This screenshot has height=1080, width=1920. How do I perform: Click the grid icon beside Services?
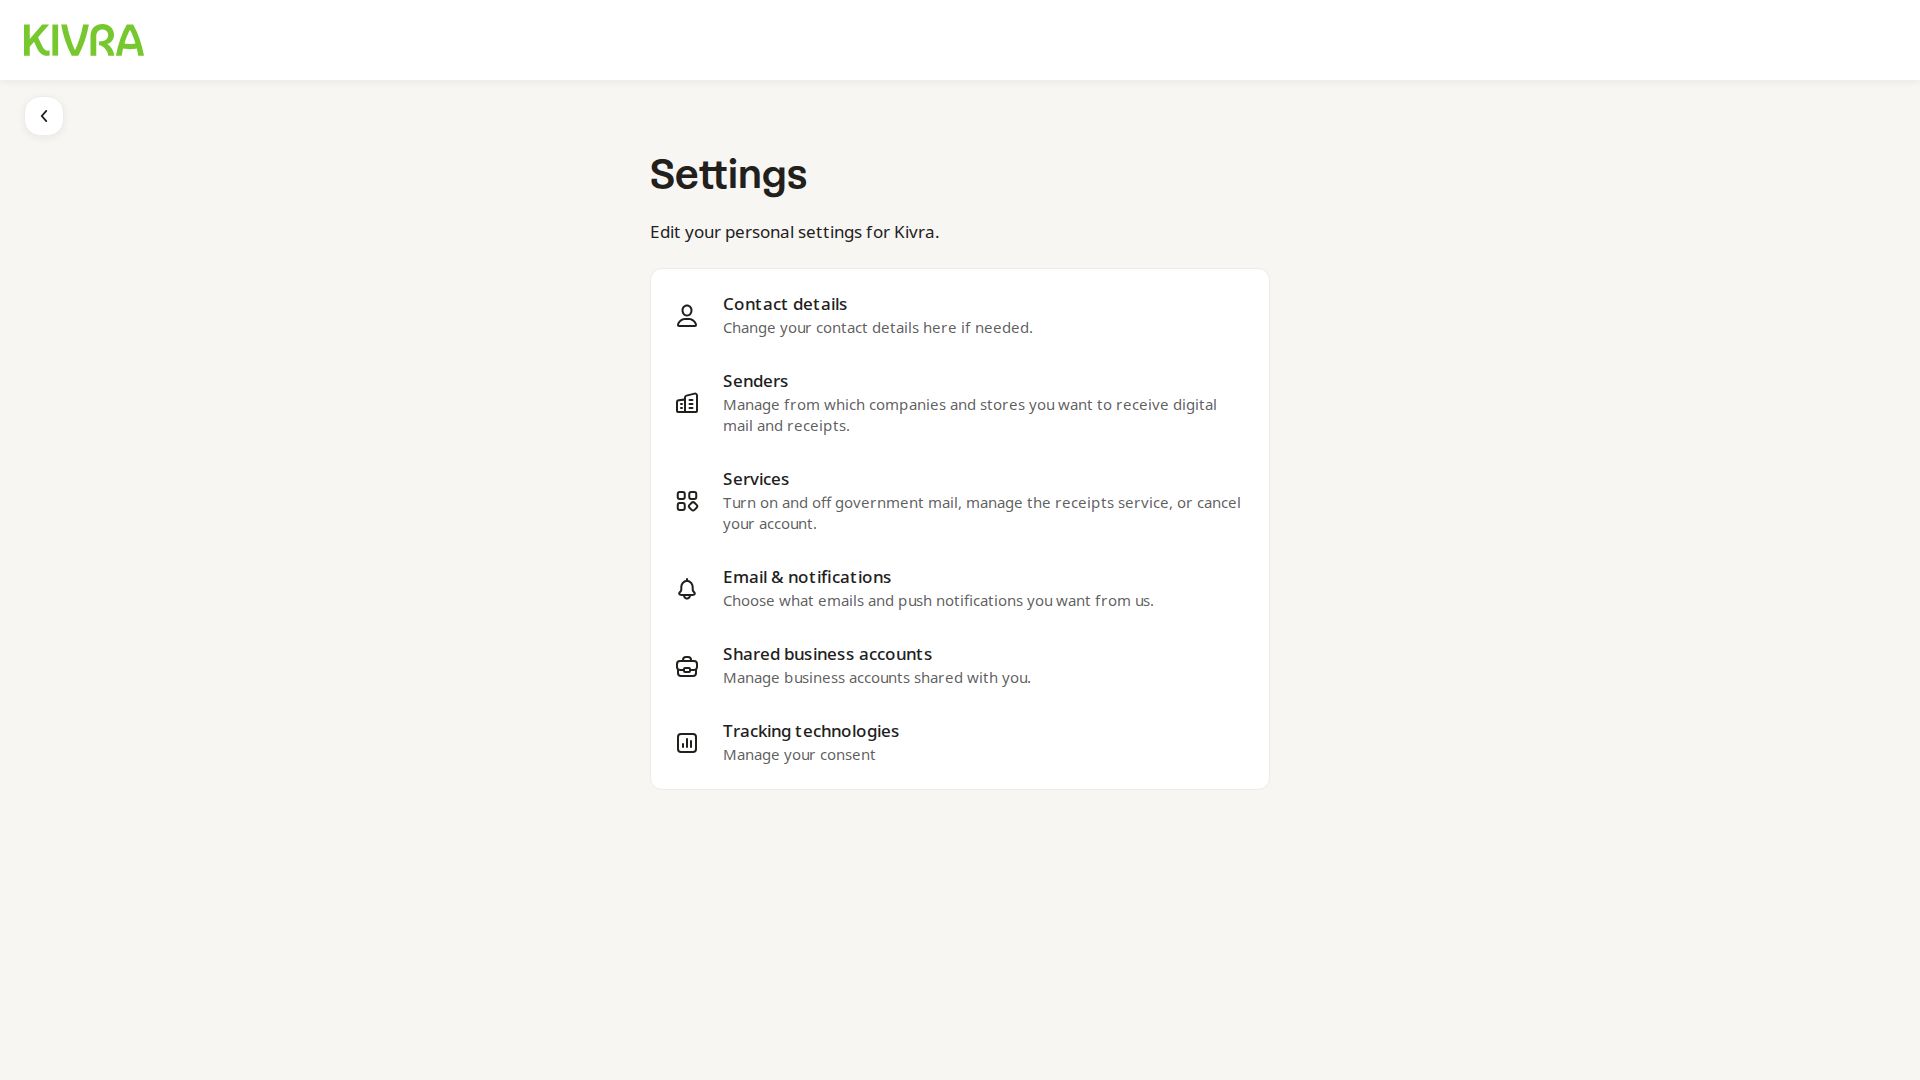point(687,501)
